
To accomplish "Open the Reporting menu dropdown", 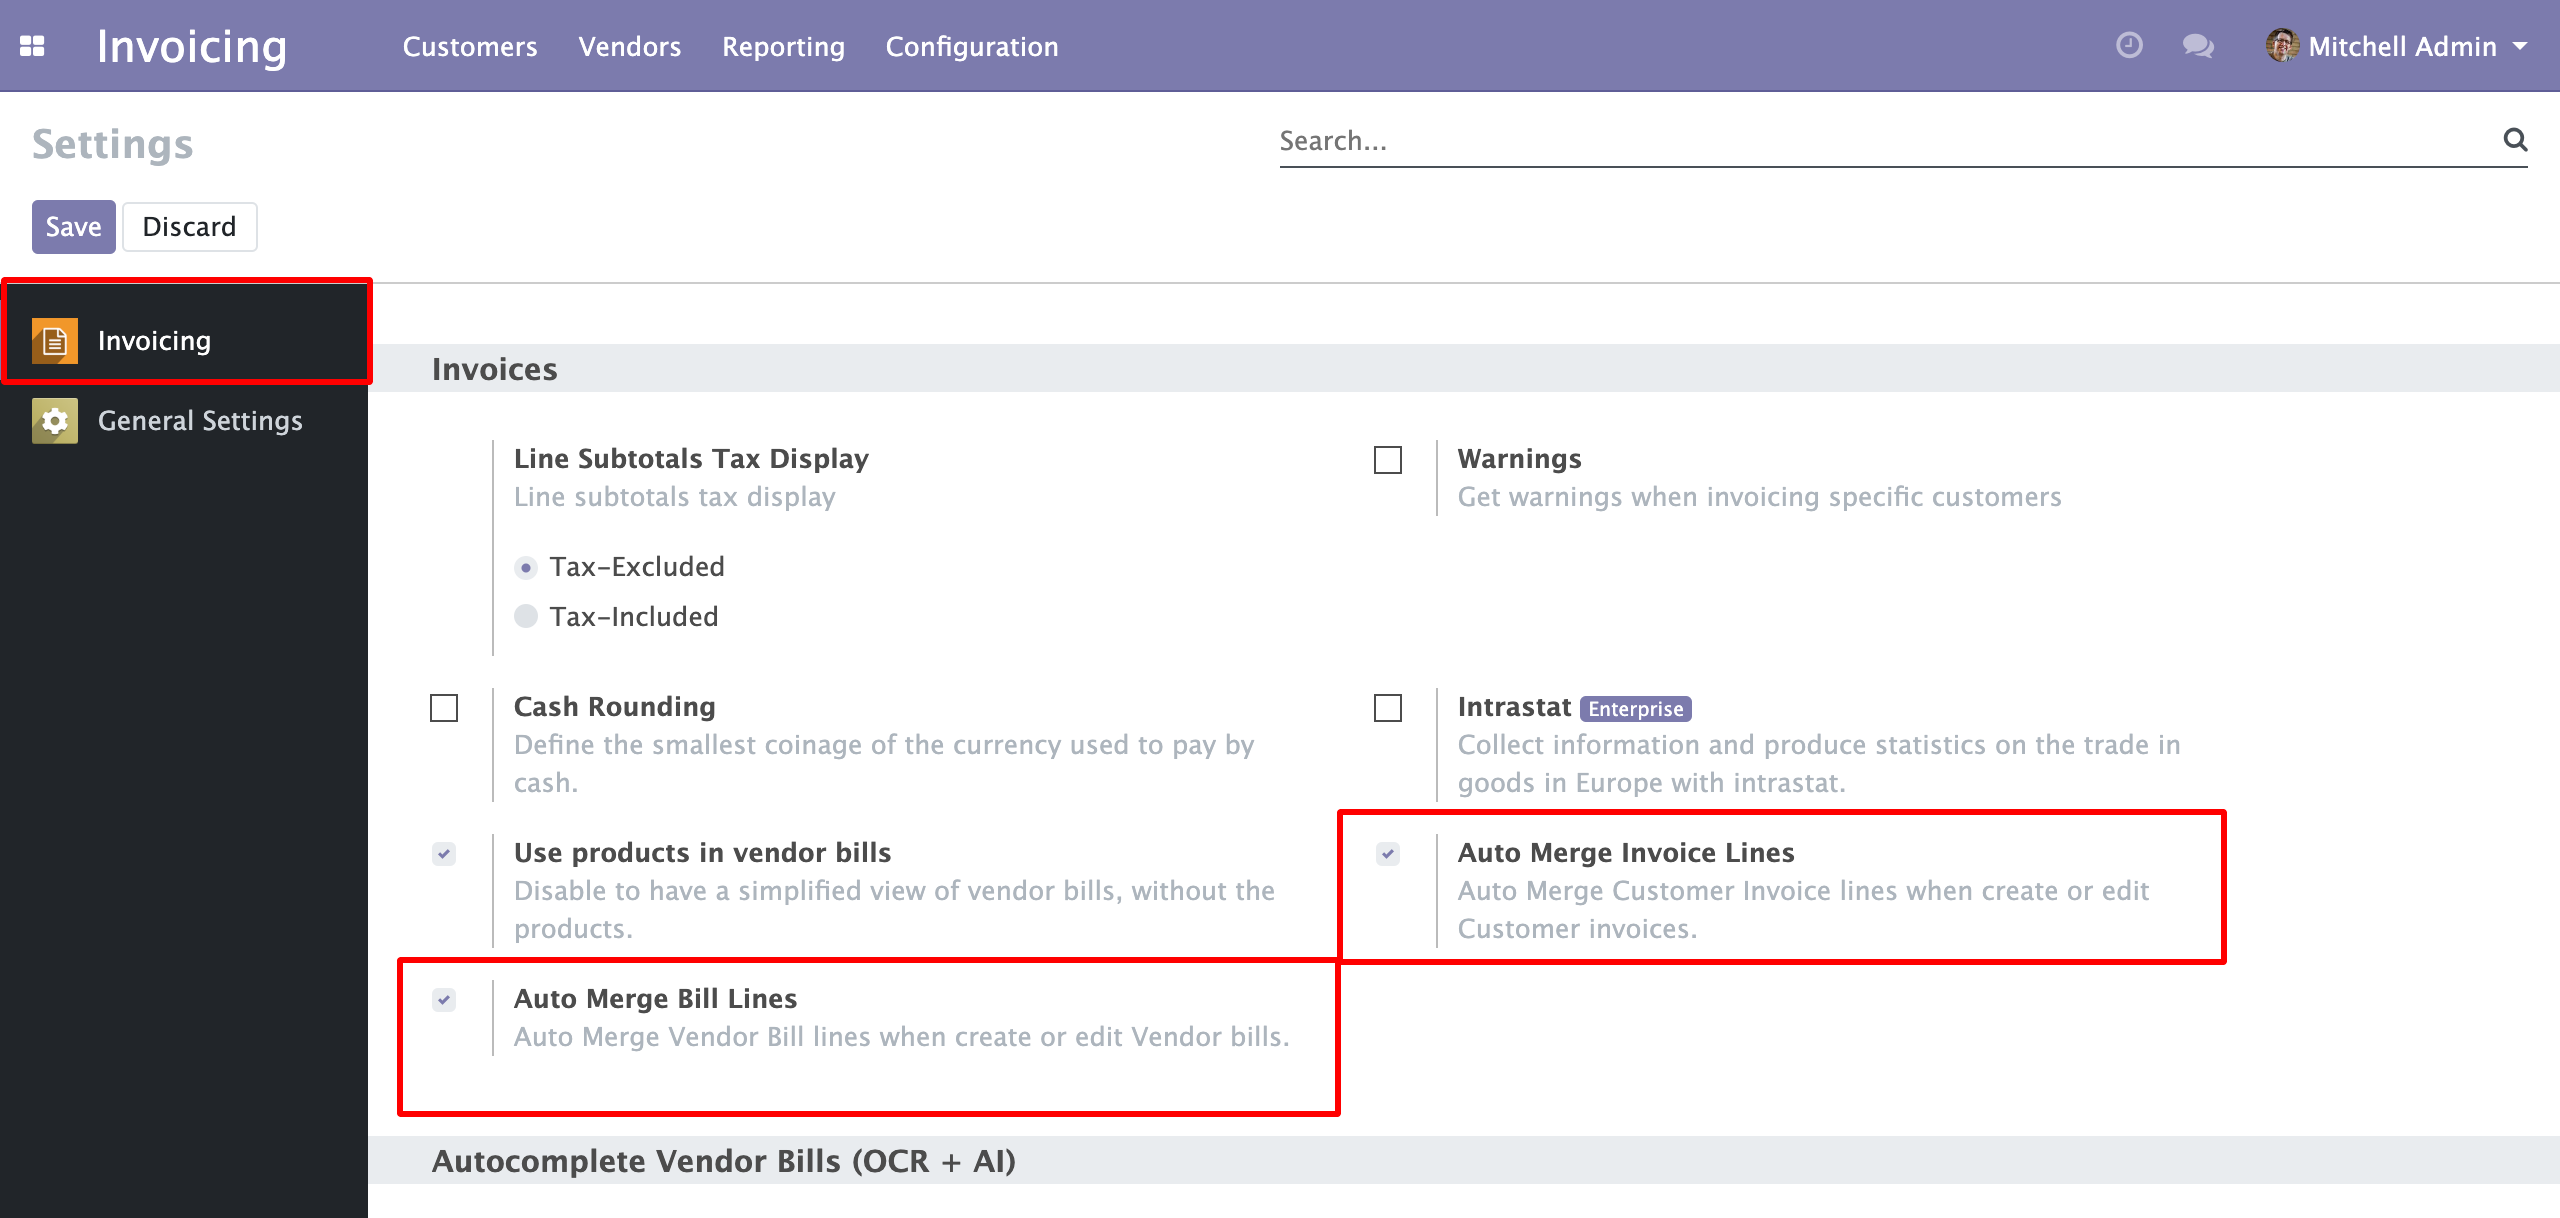I will point(783,46).
